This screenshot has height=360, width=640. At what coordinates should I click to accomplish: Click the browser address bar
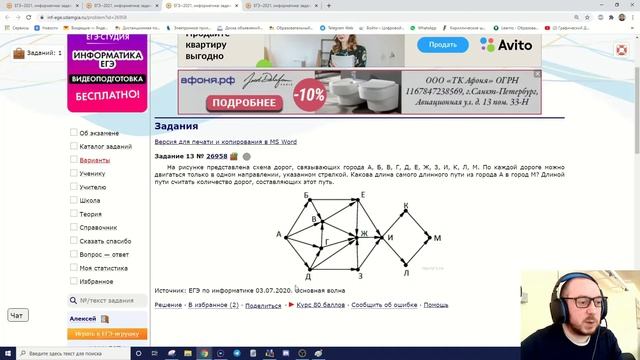[x=306, y=17]
